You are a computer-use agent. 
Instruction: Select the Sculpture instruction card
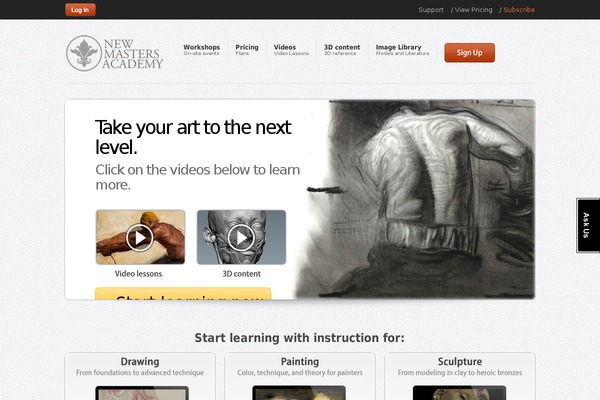[x=460, y=376]
